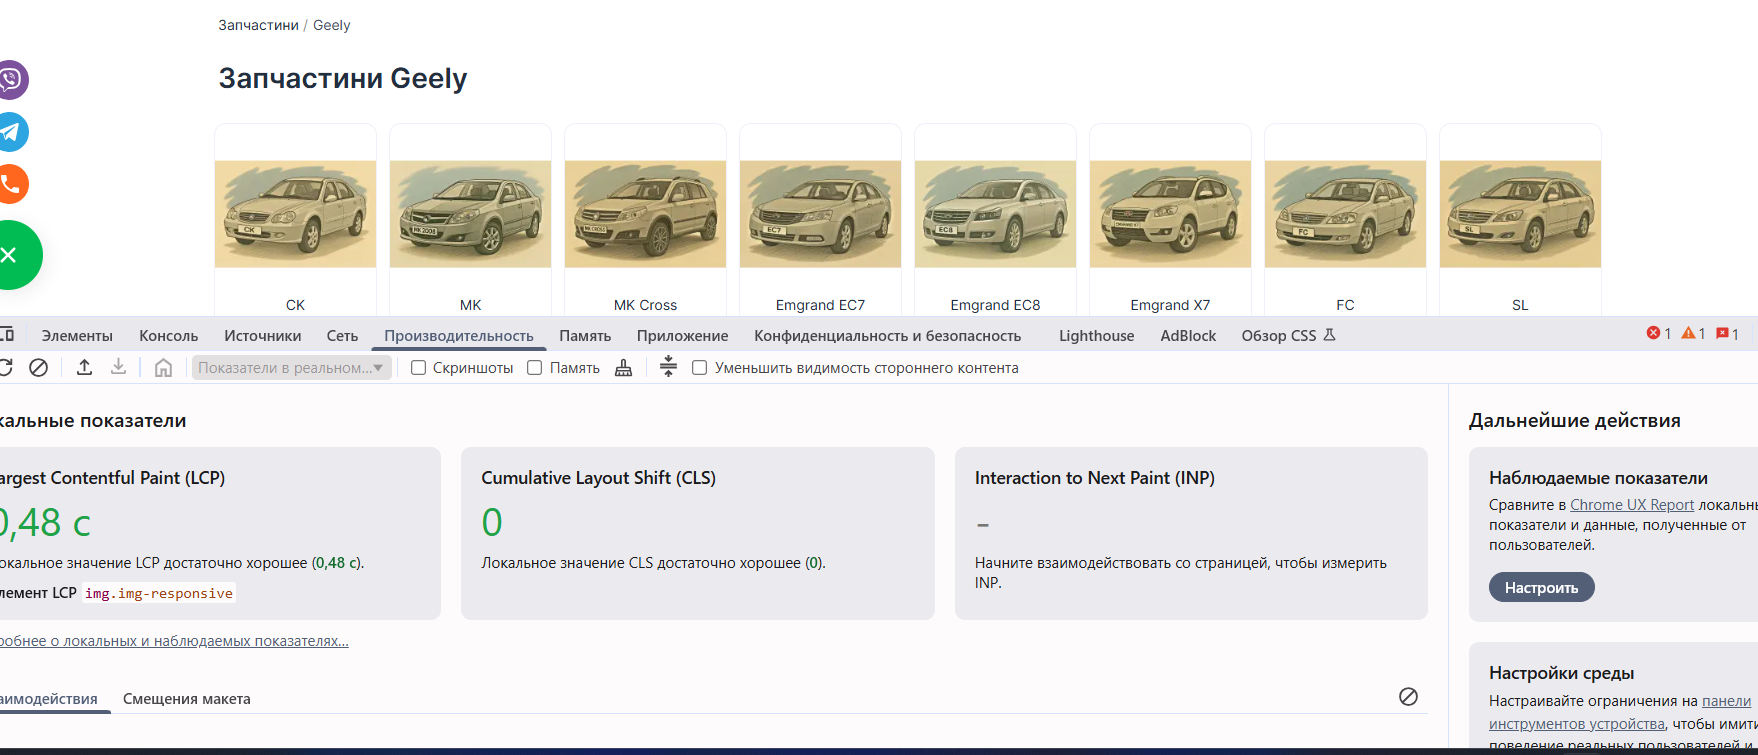Open the Показатели в реальном dropdown
The width and height of the screenshot is (1758, 755).
(291, 368)
